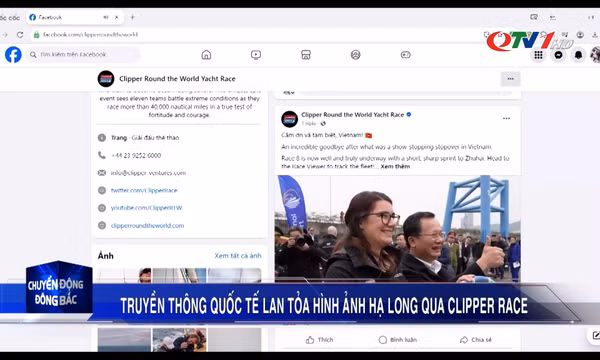Viewport: 600px width, 360px height.
Task: Click the phone number +44 23 9252 6000
Action: pos(136,155)
